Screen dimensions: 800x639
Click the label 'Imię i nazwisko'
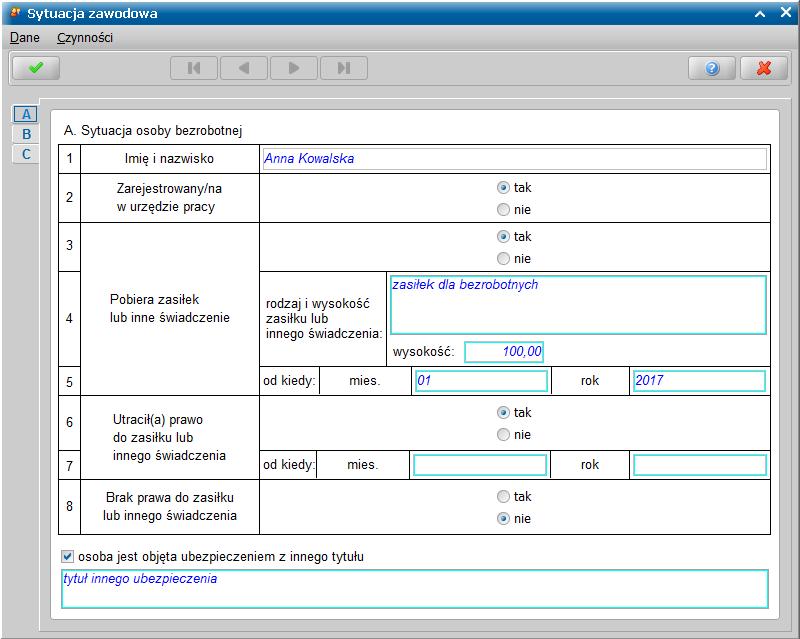pos(169,159)
